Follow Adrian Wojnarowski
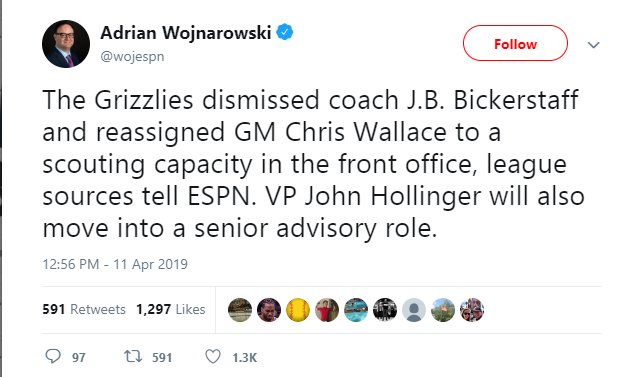The width and height of the screenshot is (641, 377). click(x=515, y=43)
